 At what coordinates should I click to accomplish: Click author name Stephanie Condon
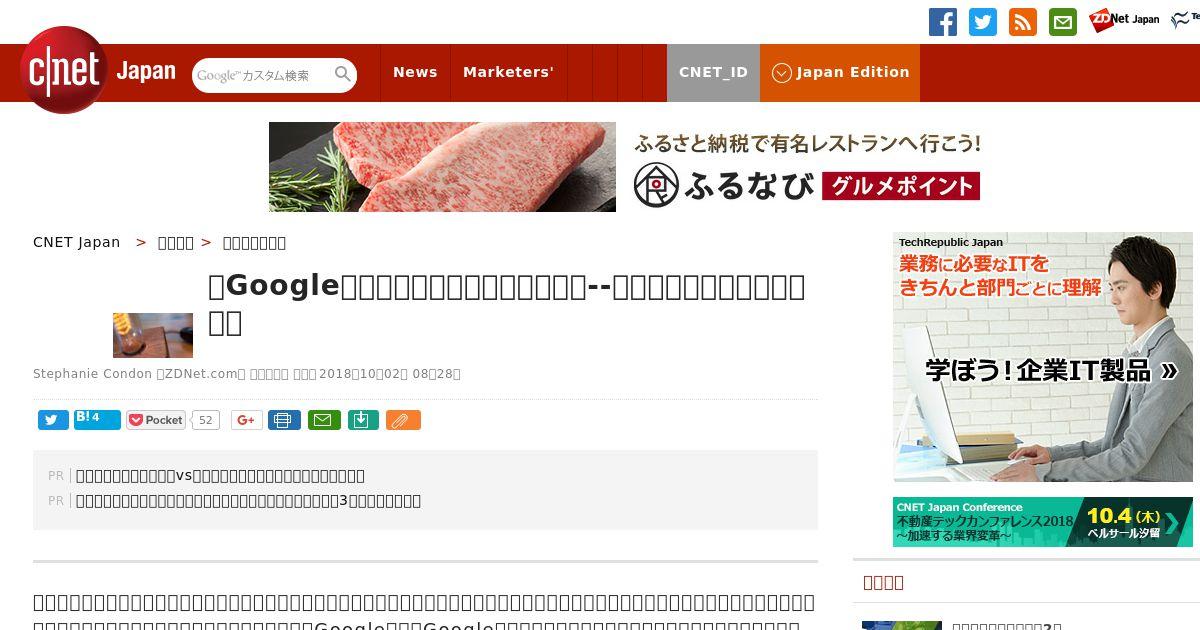tap(92, 374)
